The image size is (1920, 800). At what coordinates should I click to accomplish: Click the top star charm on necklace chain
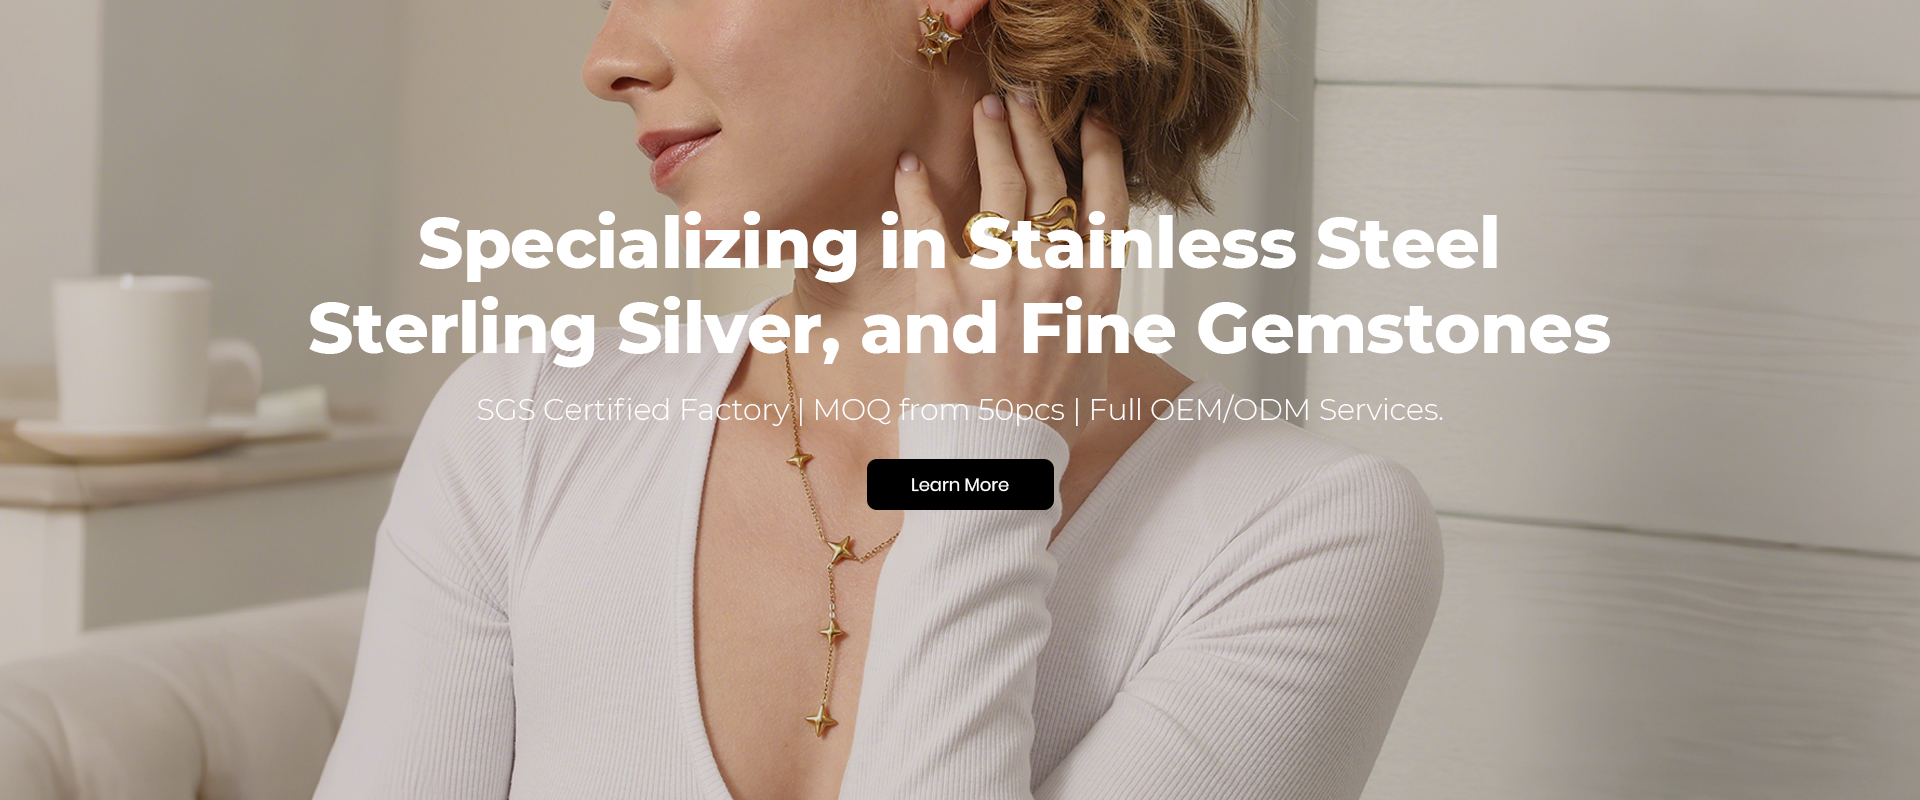(798, 459)
